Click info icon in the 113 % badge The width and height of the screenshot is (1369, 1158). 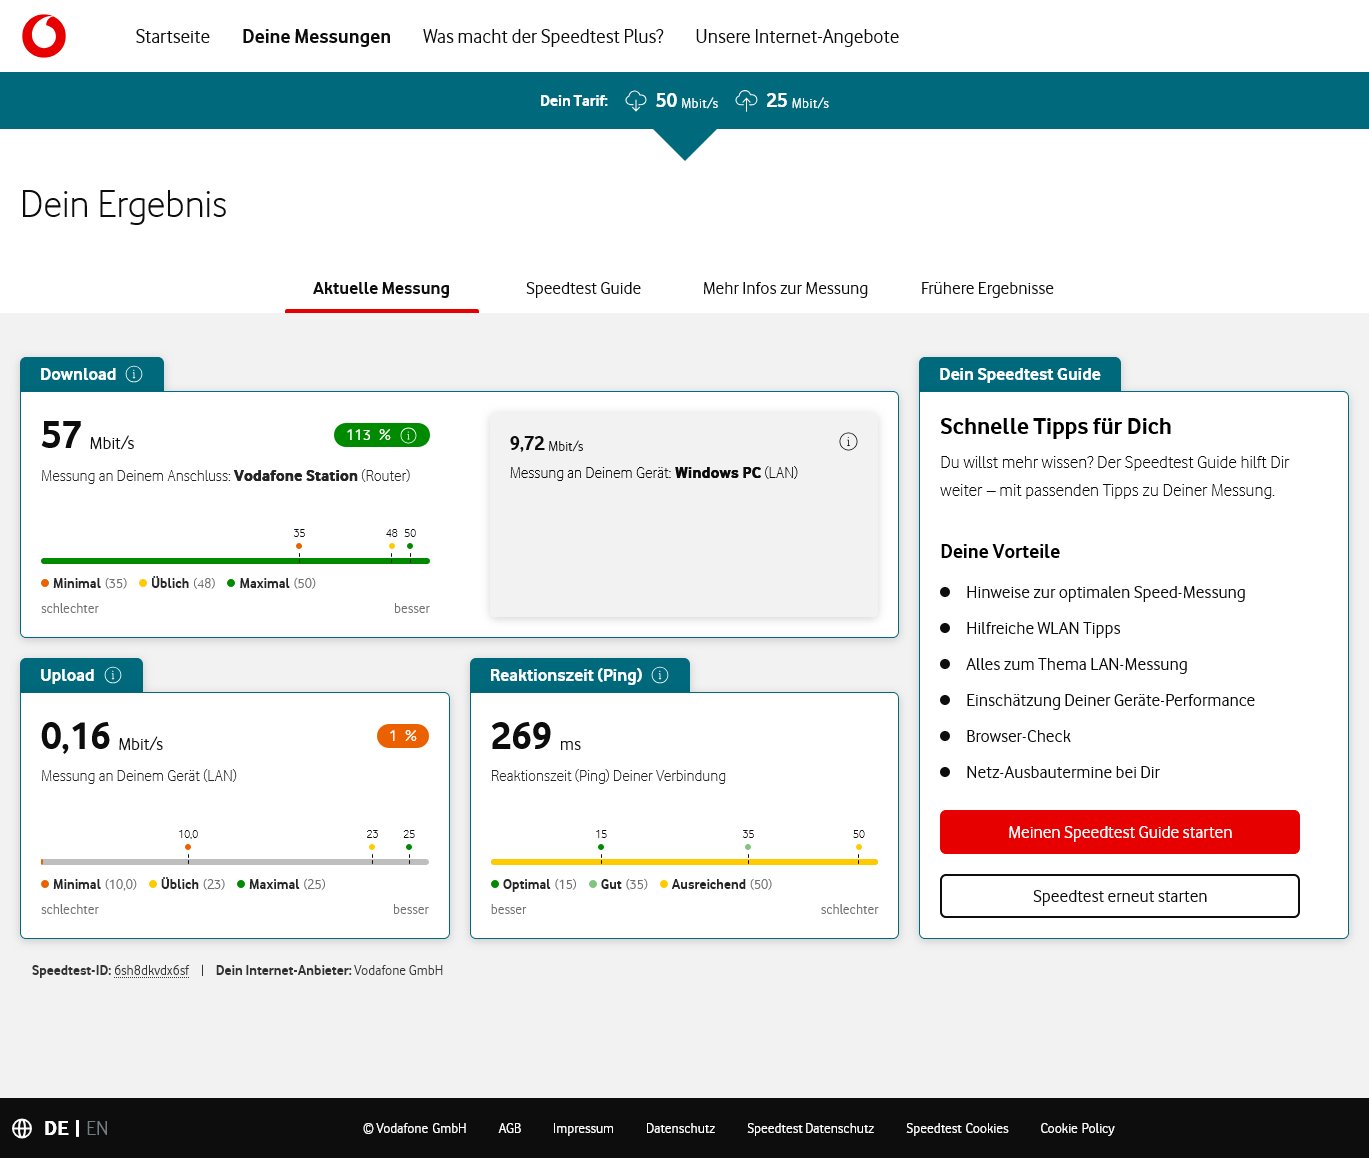(x=408, y=435)
